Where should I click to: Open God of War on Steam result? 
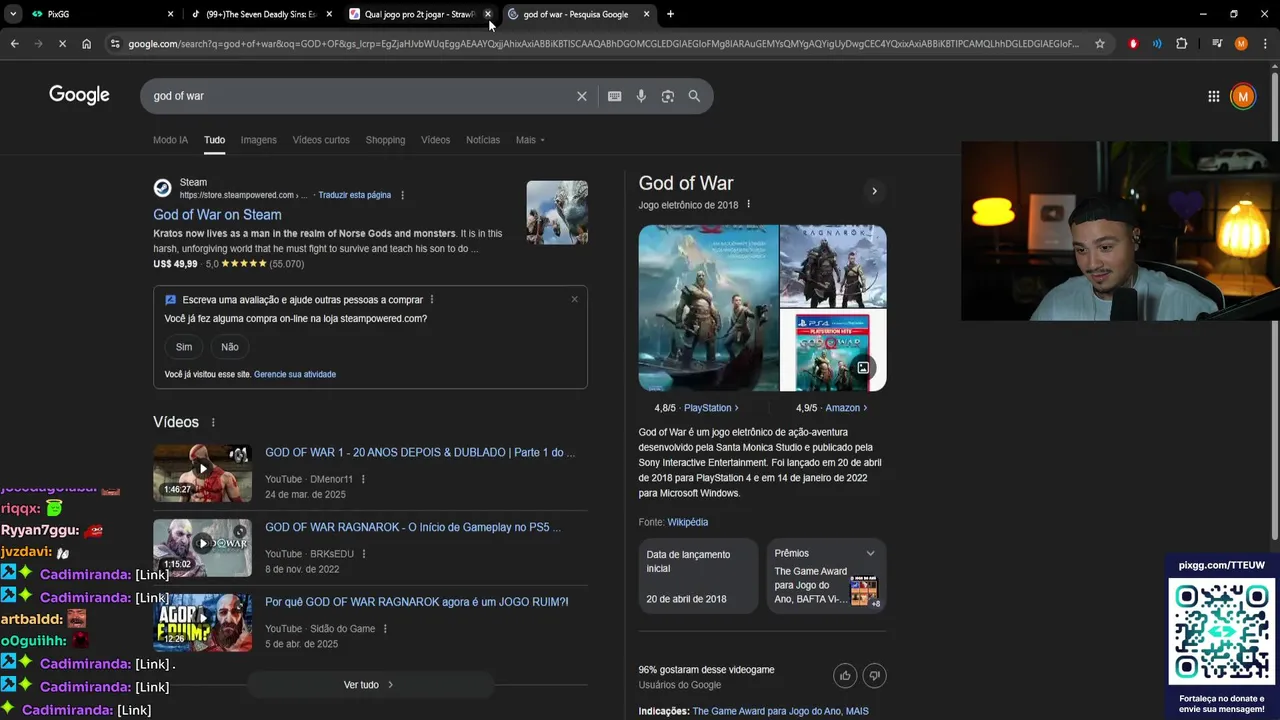(x=217, y=215)
